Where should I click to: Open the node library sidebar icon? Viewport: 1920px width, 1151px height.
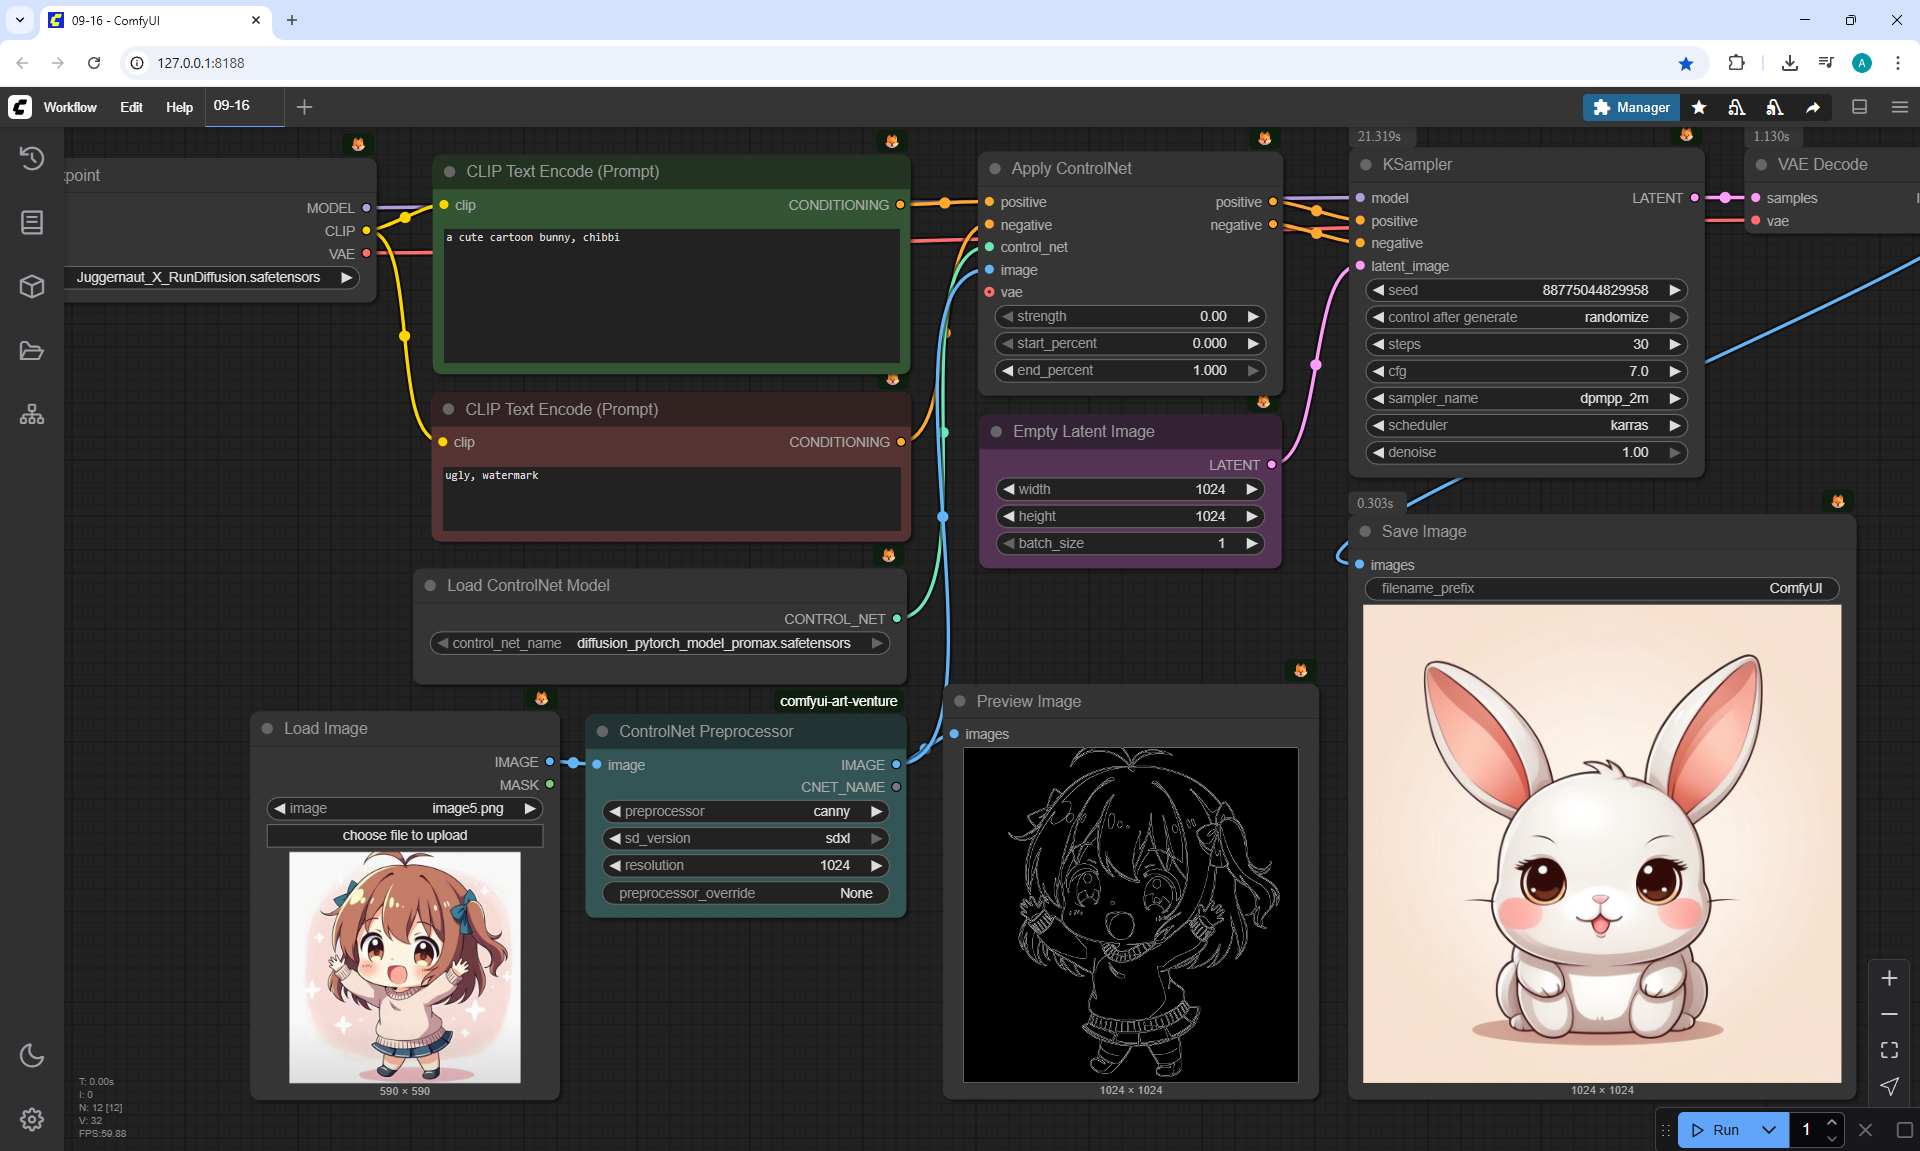(x=32, y=222)
